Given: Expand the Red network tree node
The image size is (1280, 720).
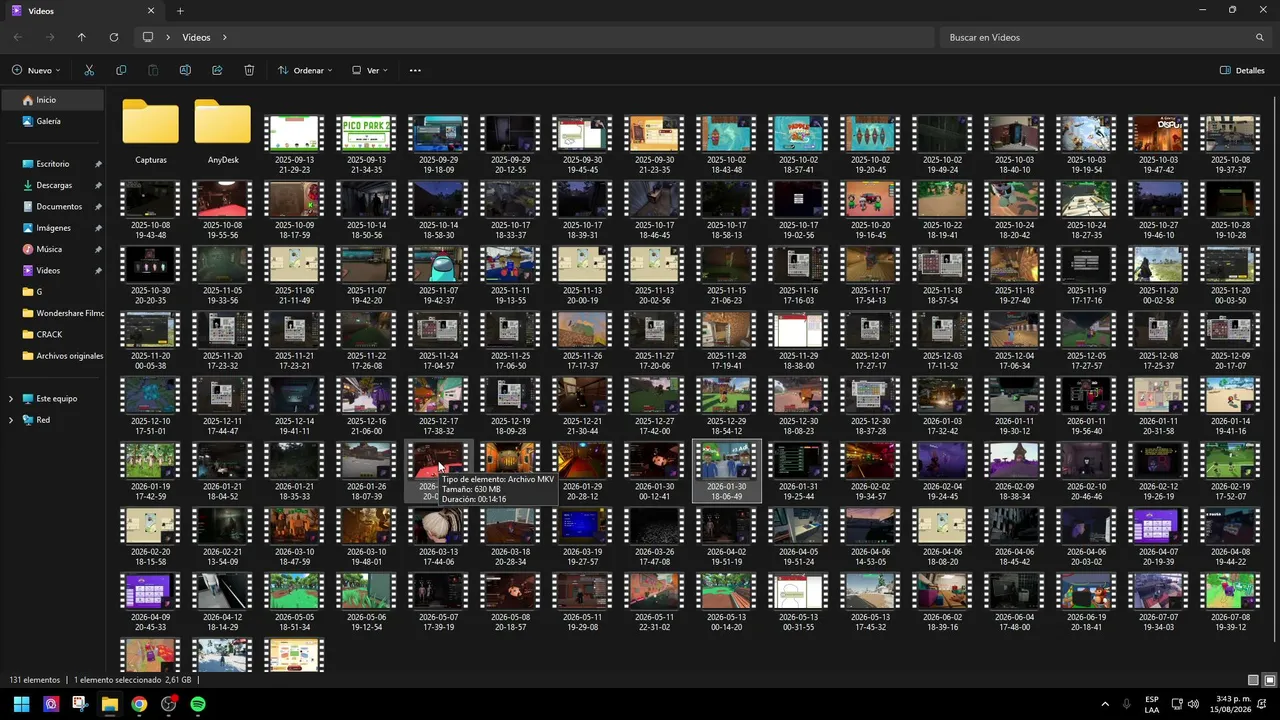Looking at the screenshot, I should pyautogui.click(x=11, y=420).
